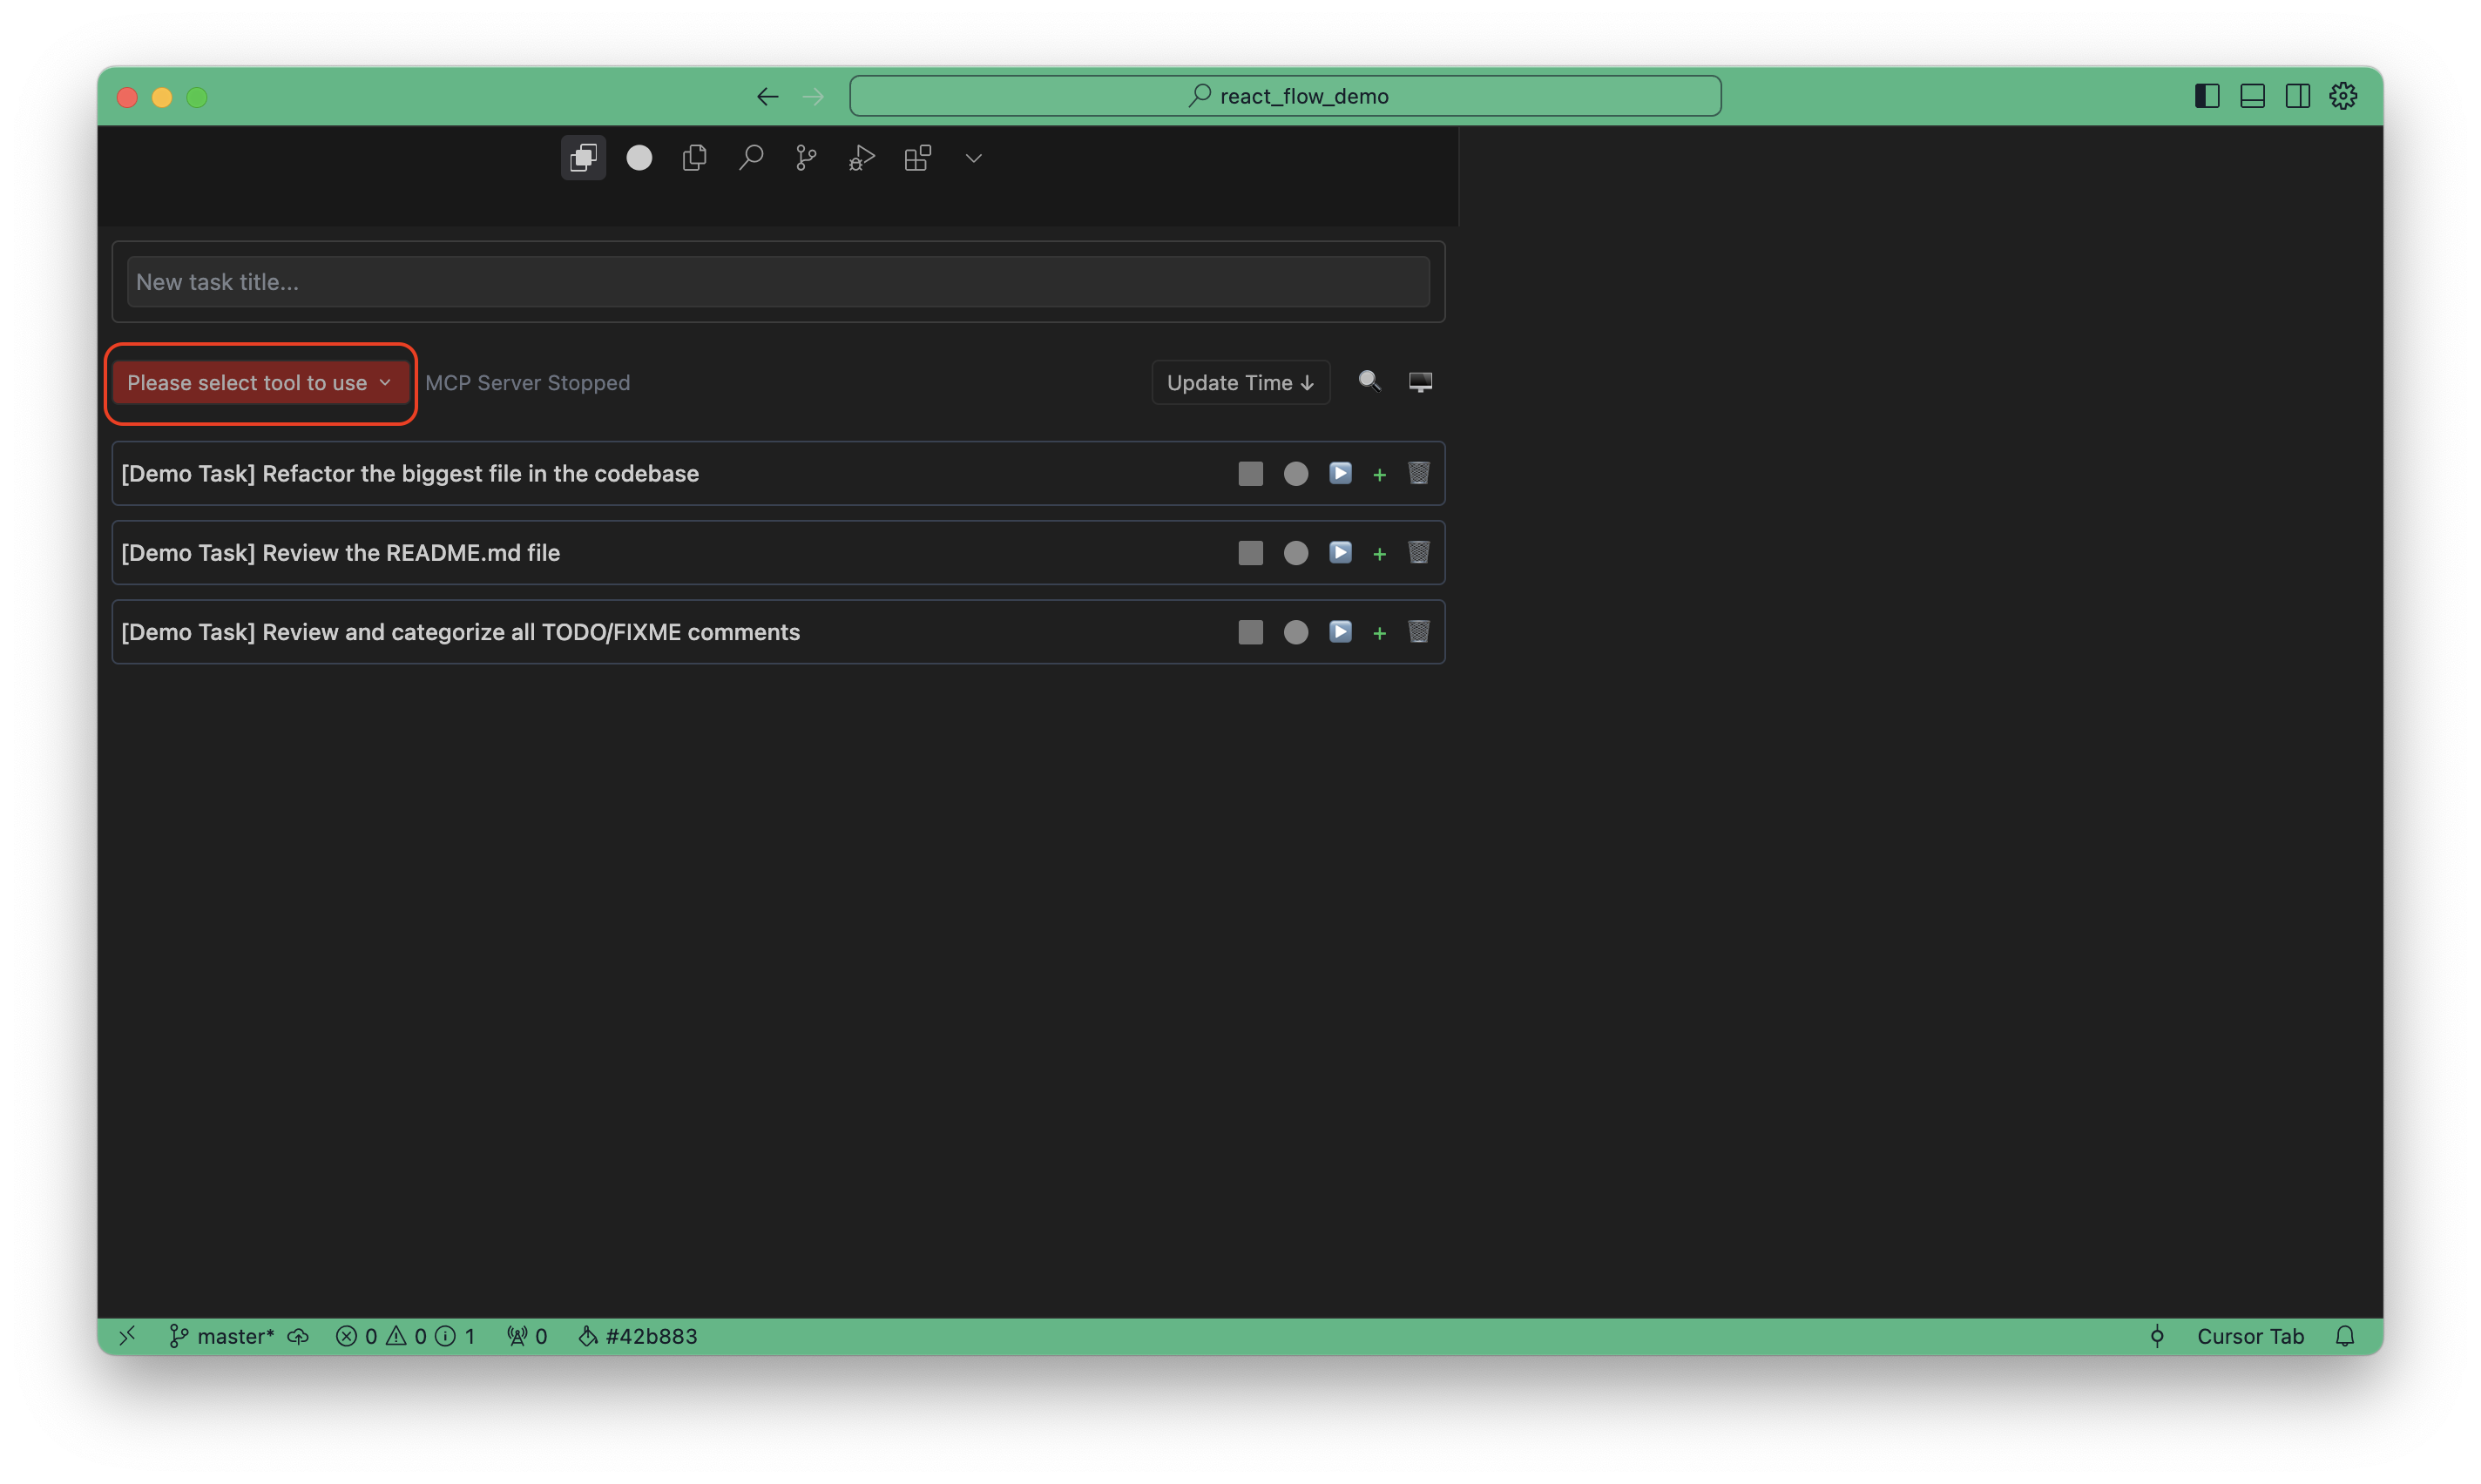Click Cursor Tab in the status bar

coord(2249,1336)
